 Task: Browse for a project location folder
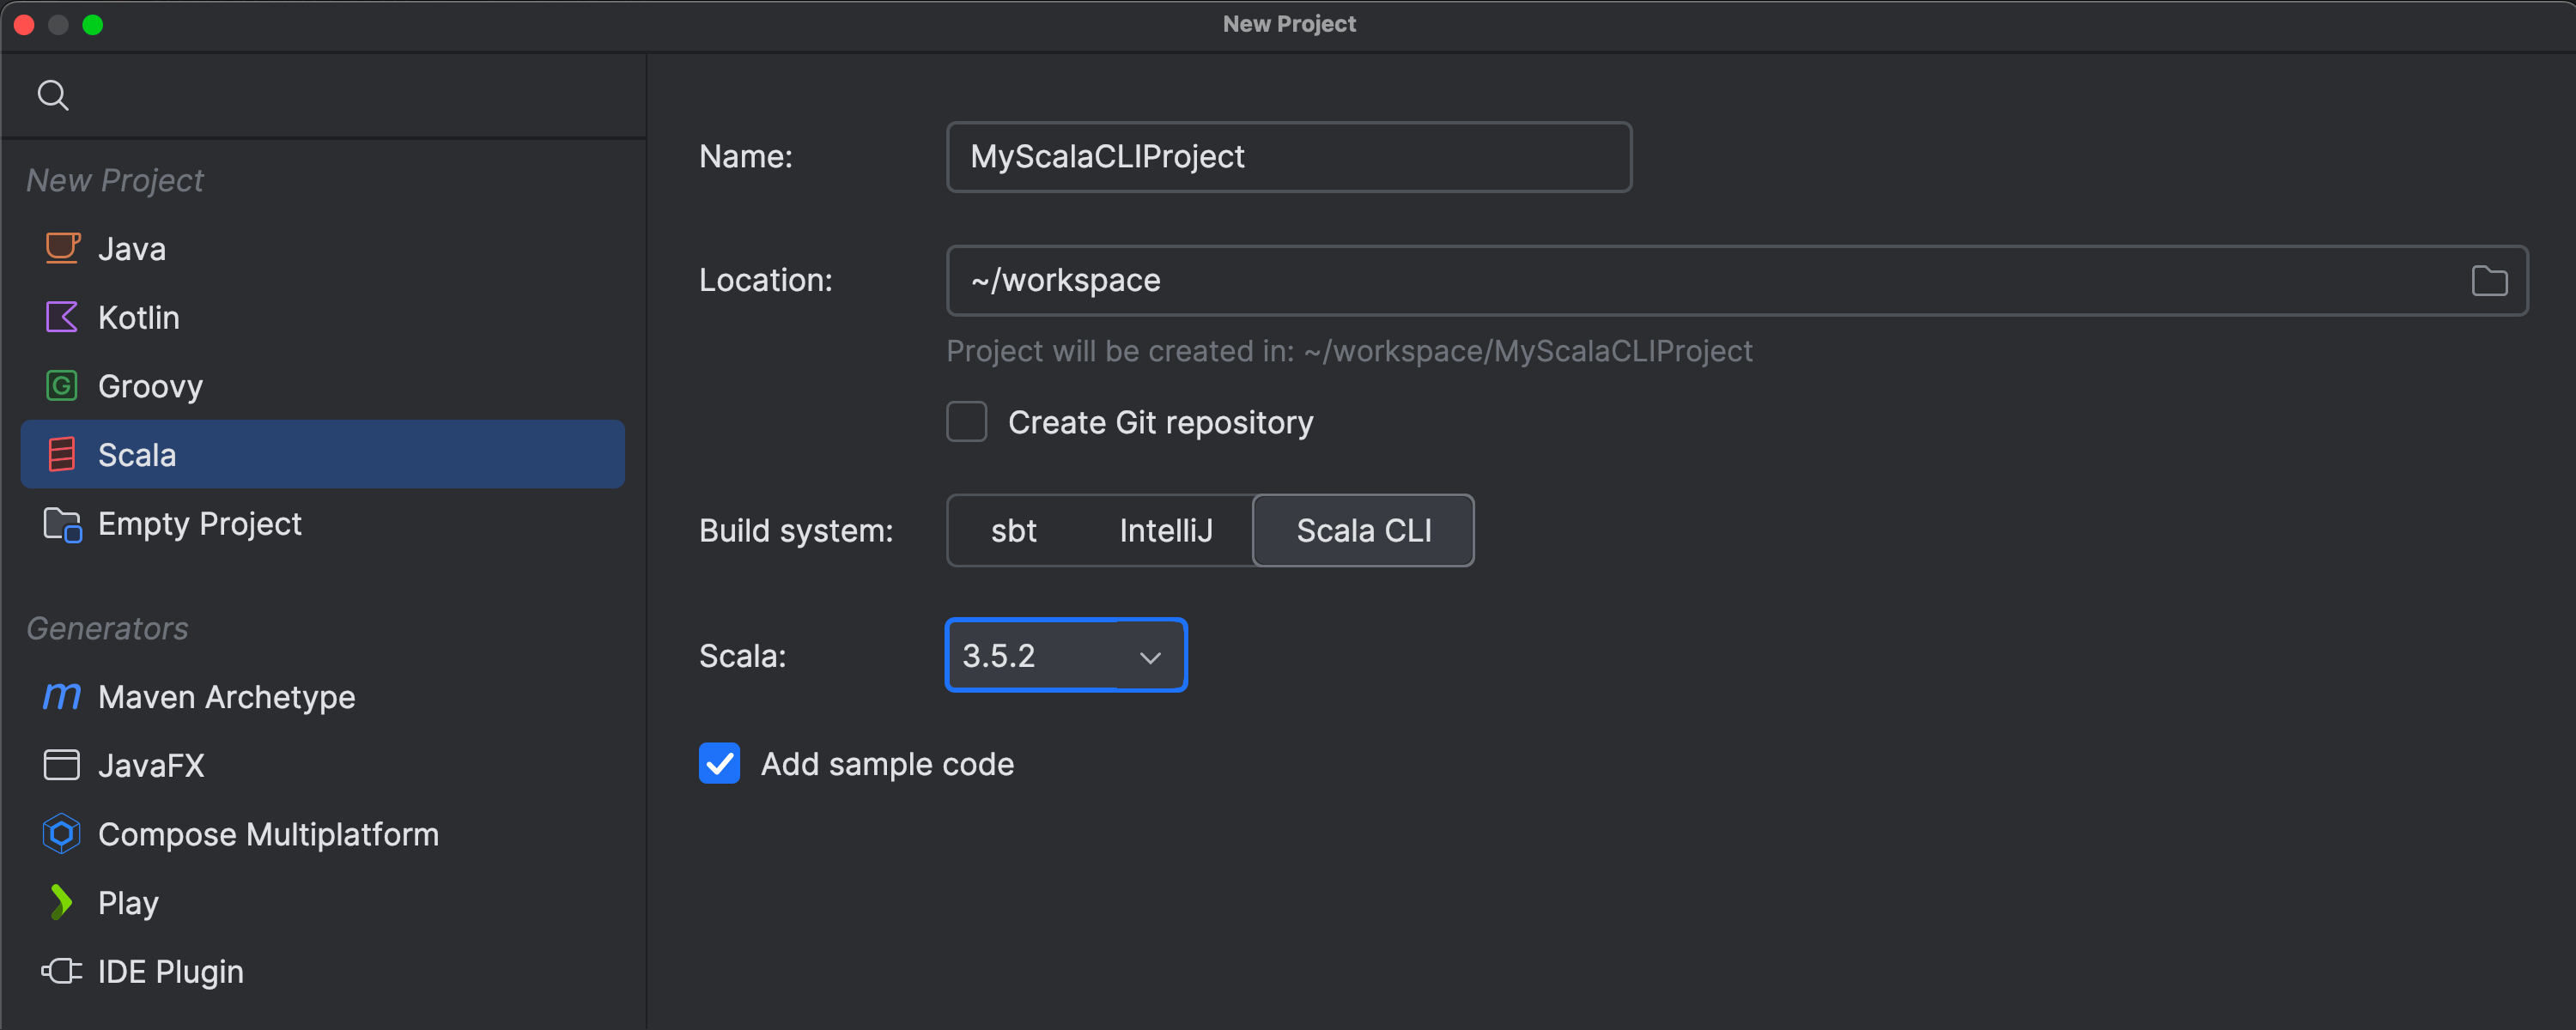click(x=2489, y=280)
